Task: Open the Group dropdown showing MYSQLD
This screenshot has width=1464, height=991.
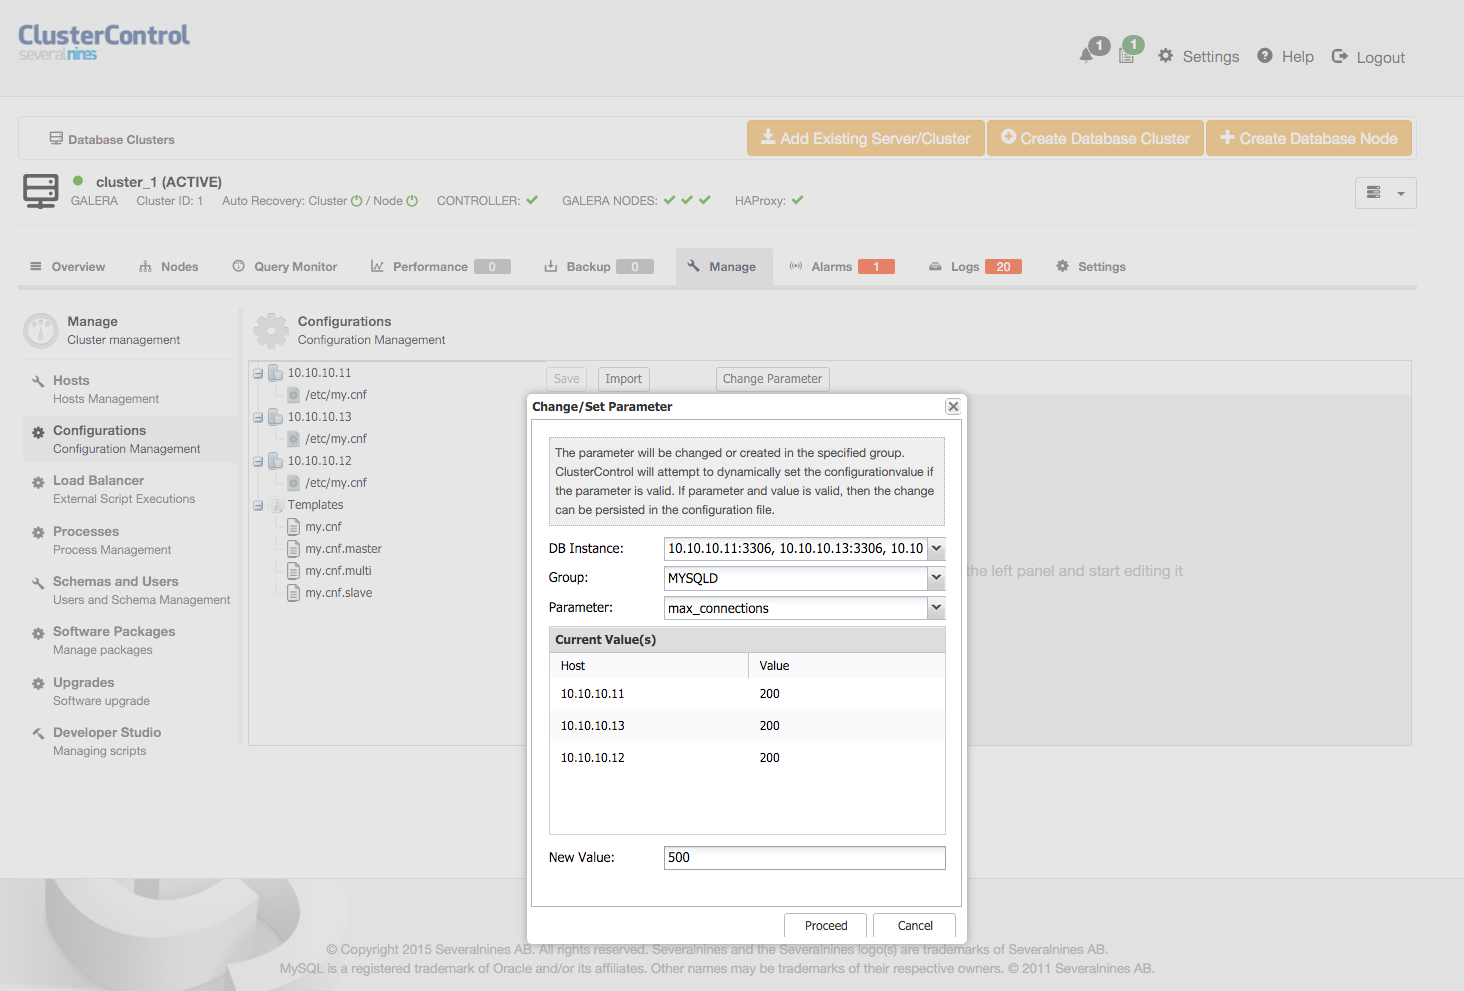Action: pos(936,578)
